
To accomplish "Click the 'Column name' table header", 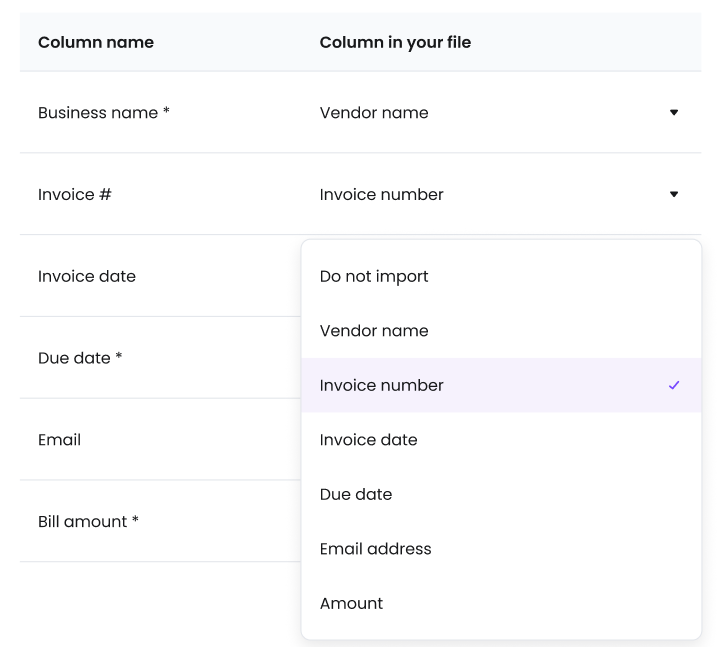I will [x=96, y=42].
